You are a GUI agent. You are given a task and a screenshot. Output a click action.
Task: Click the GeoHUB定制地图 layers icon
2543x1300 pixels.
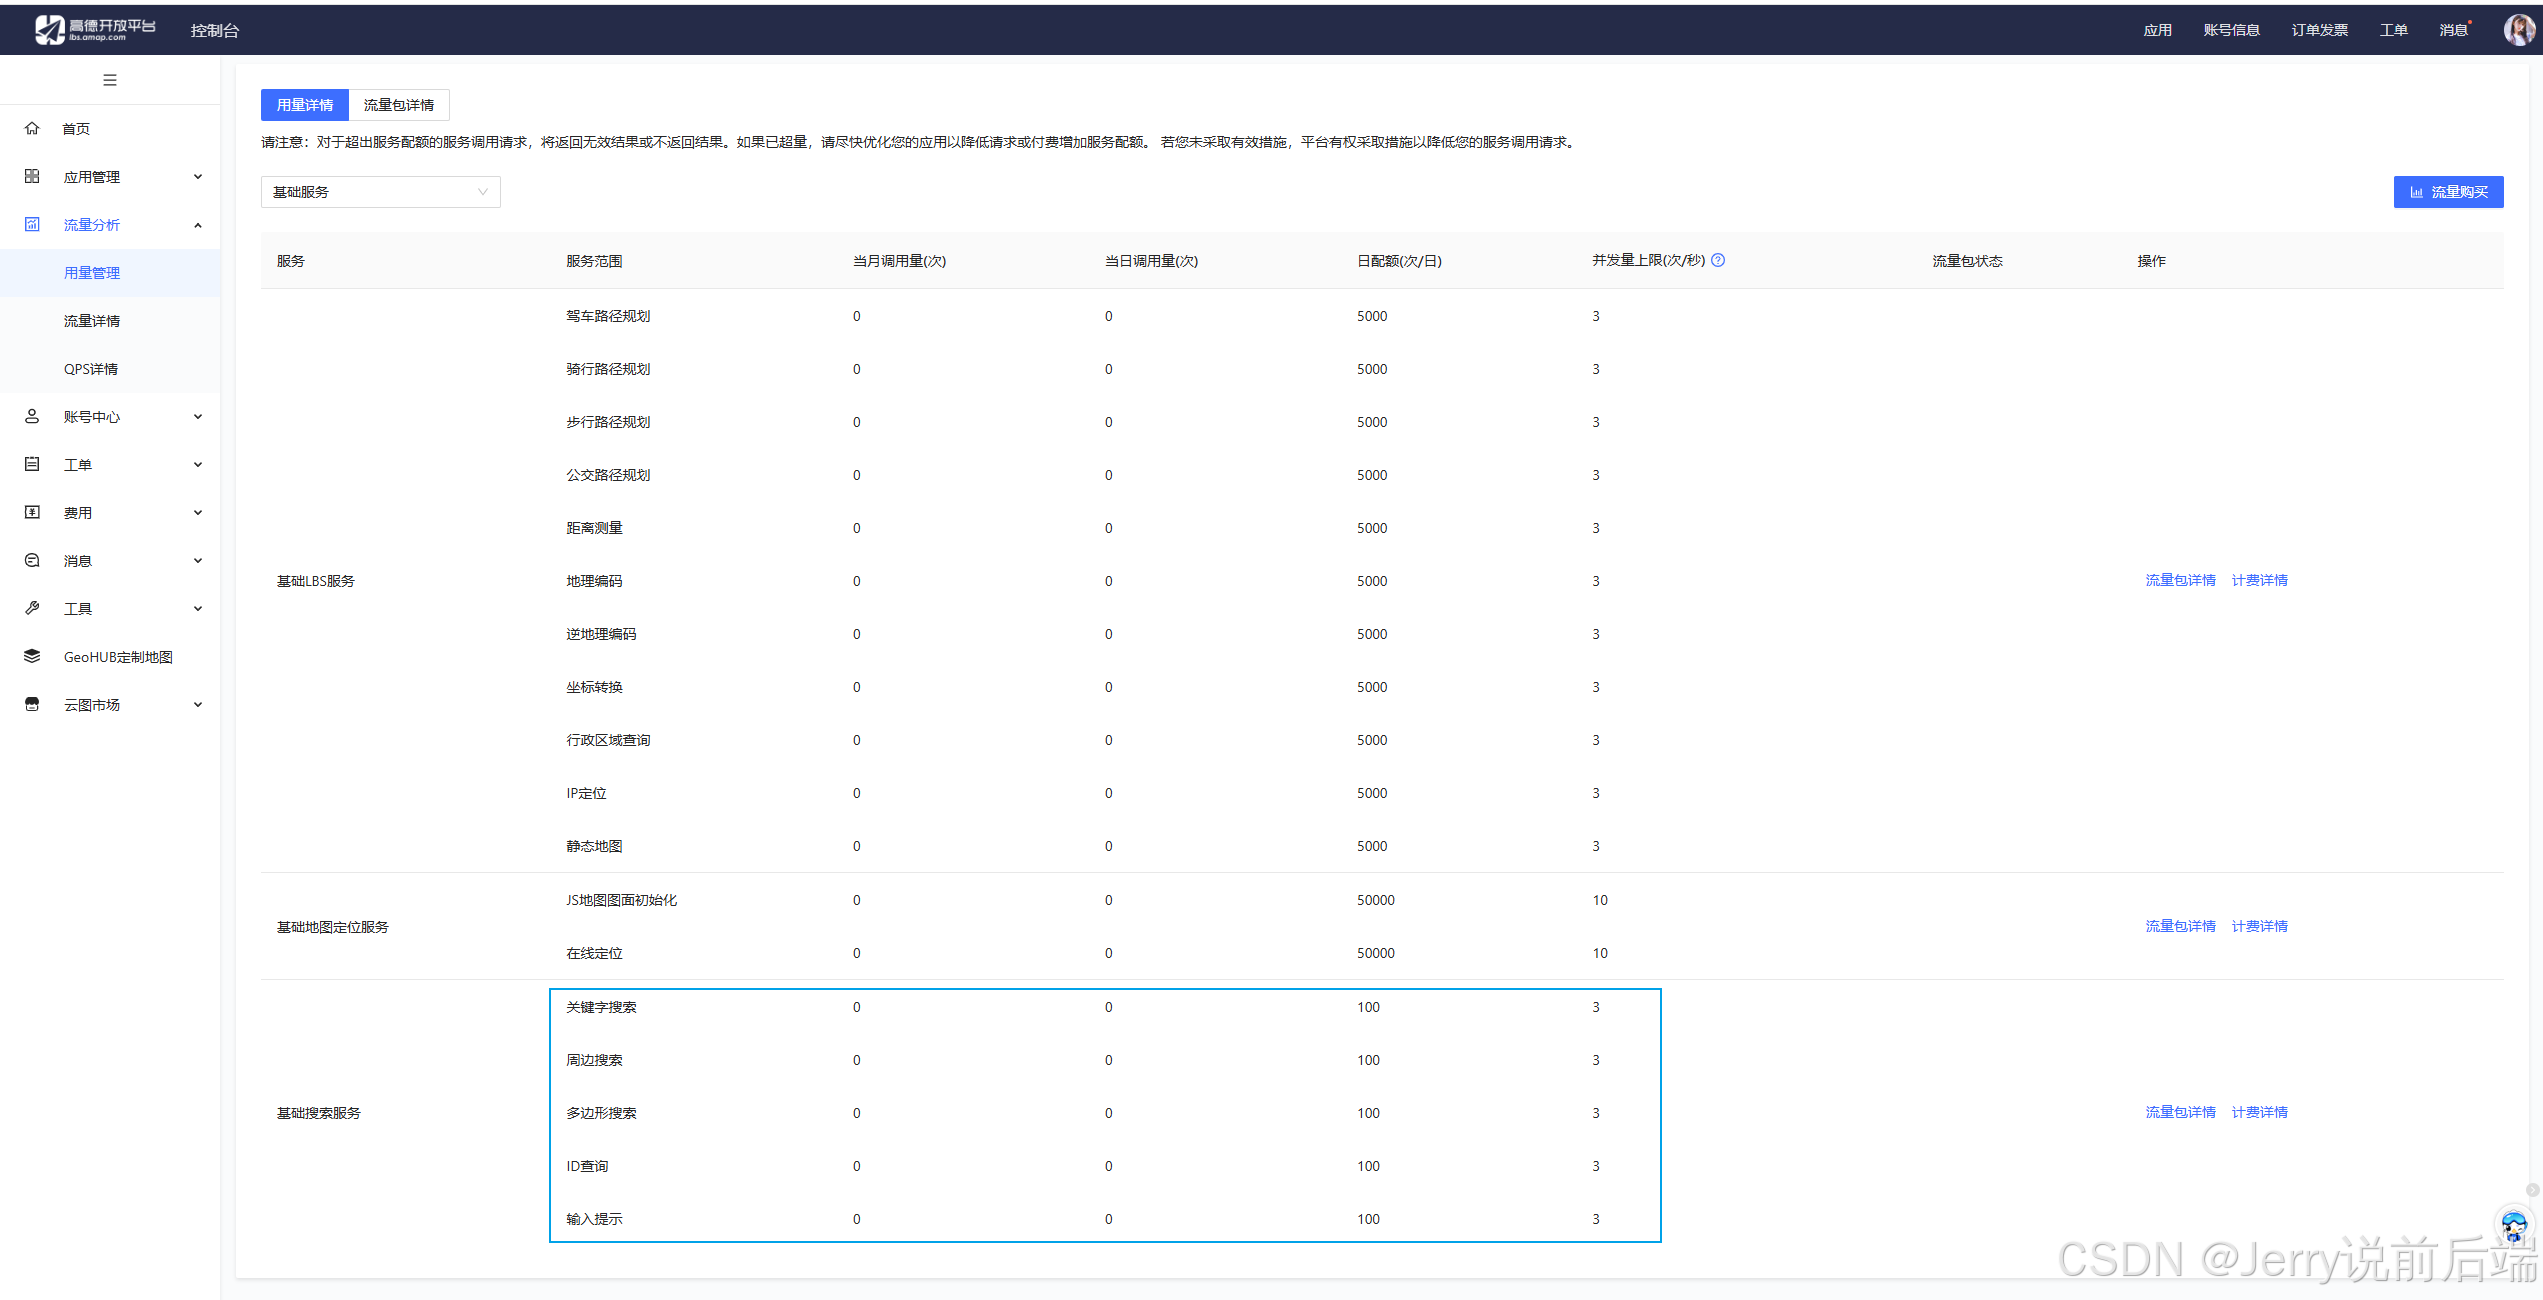tap(32, 656)
